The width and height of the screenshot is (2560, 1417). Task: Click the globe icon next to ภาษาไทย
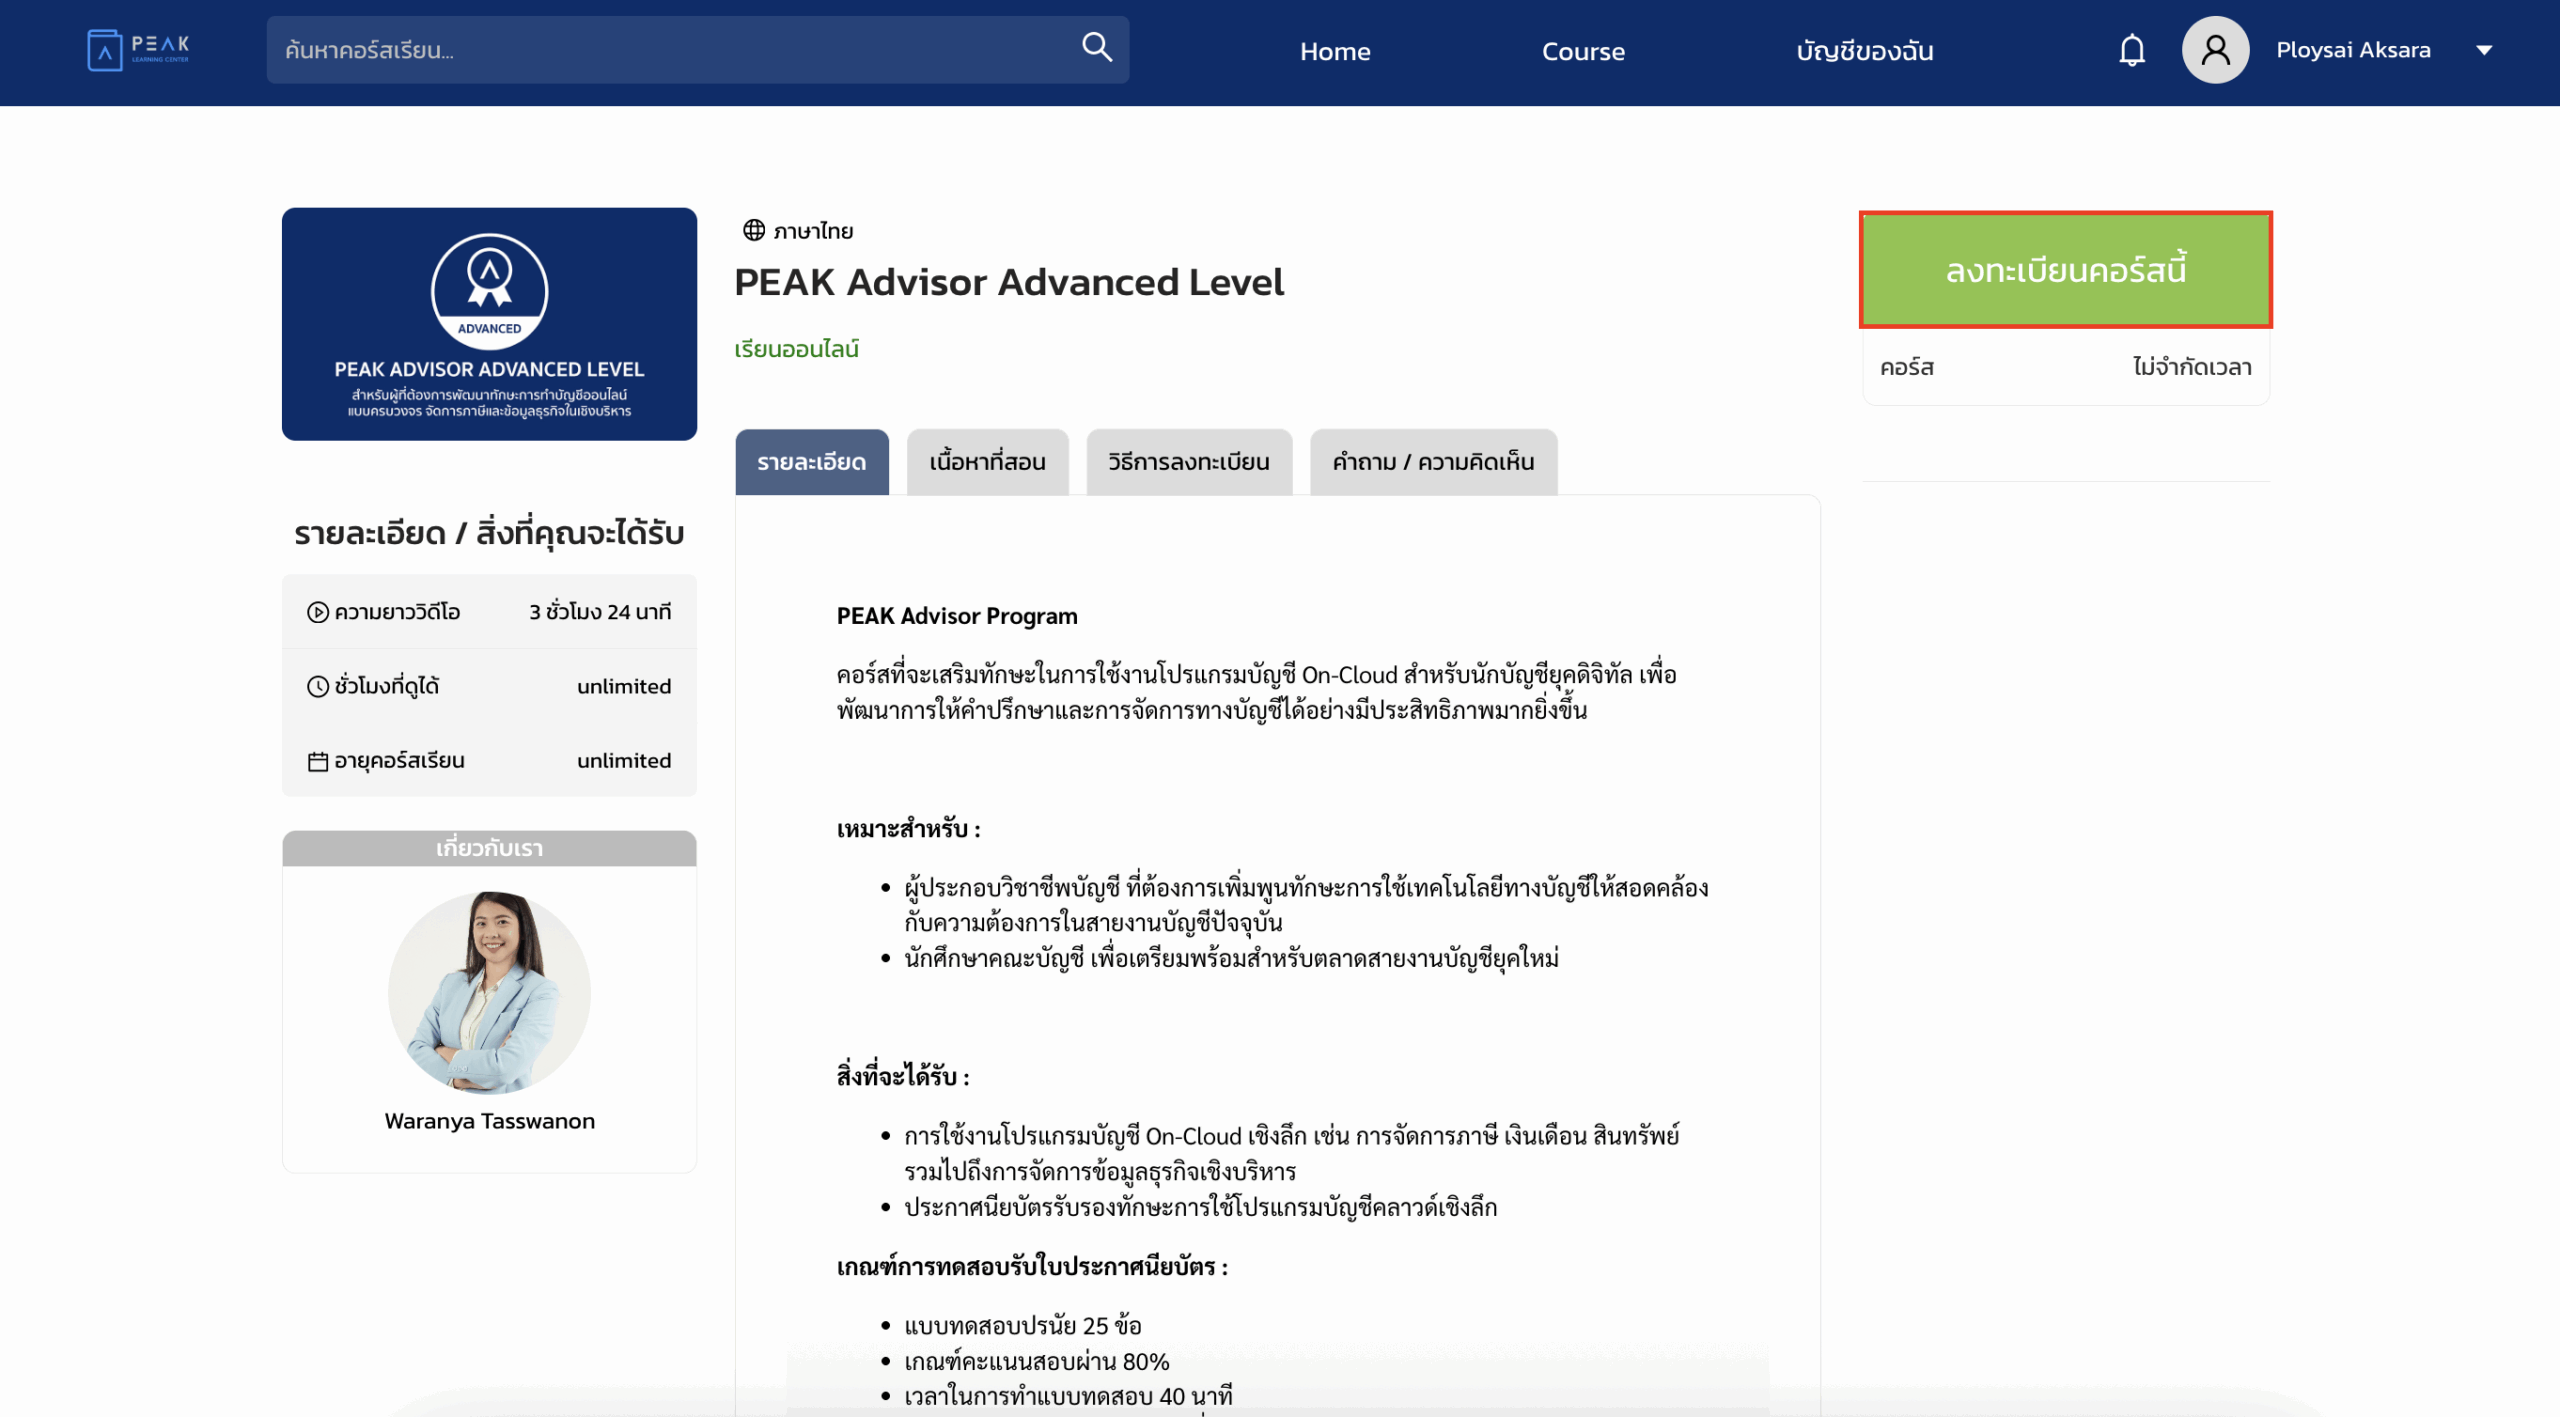pos(752,229)
